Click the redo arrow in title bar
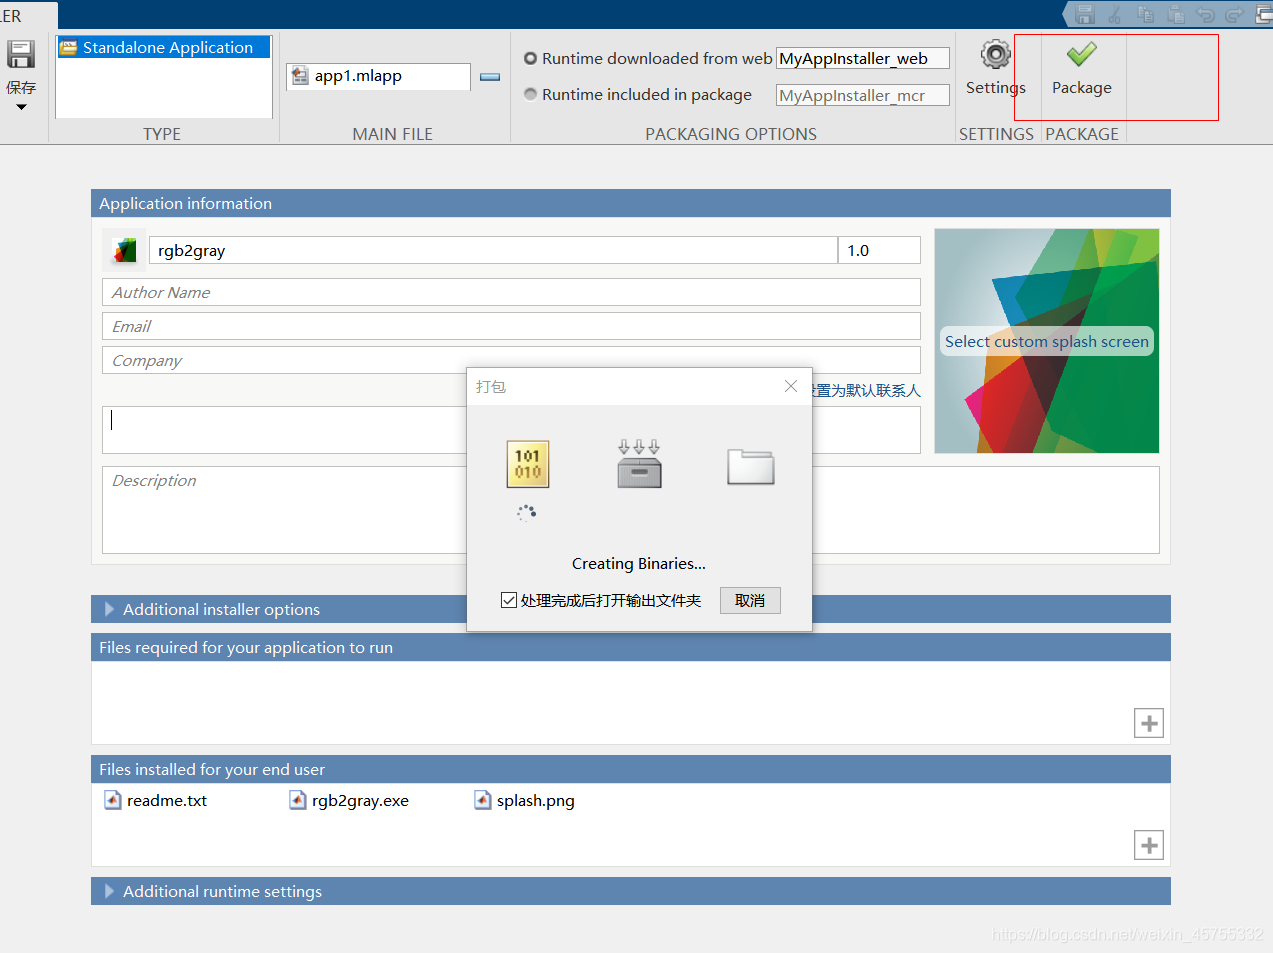This screenshot has height=953, width=1273. click(1235, 15)
